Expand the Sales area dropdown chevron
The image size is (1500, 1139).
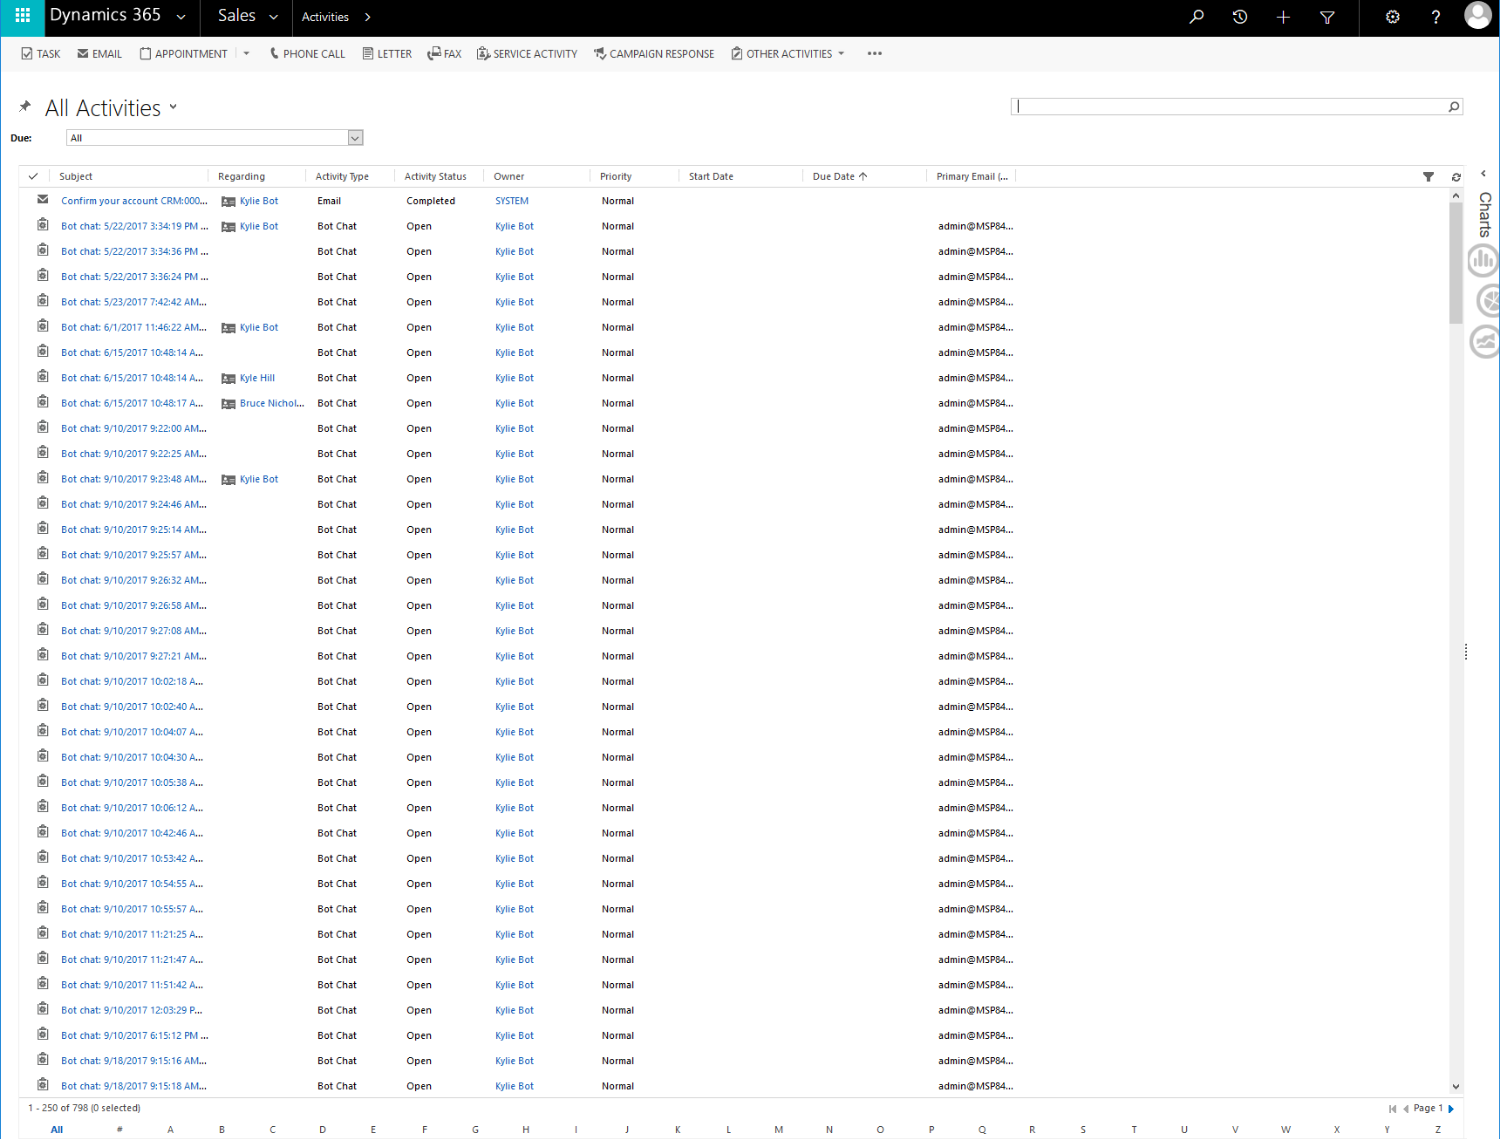coord(273,17)
